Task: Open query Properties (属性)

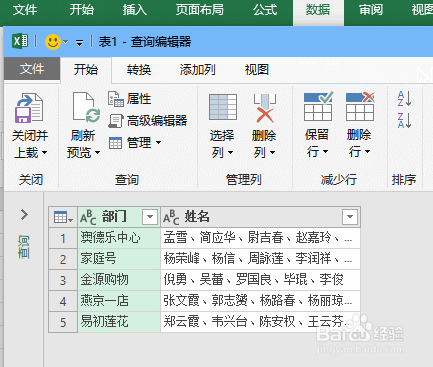Action: (x=130, y=99)
